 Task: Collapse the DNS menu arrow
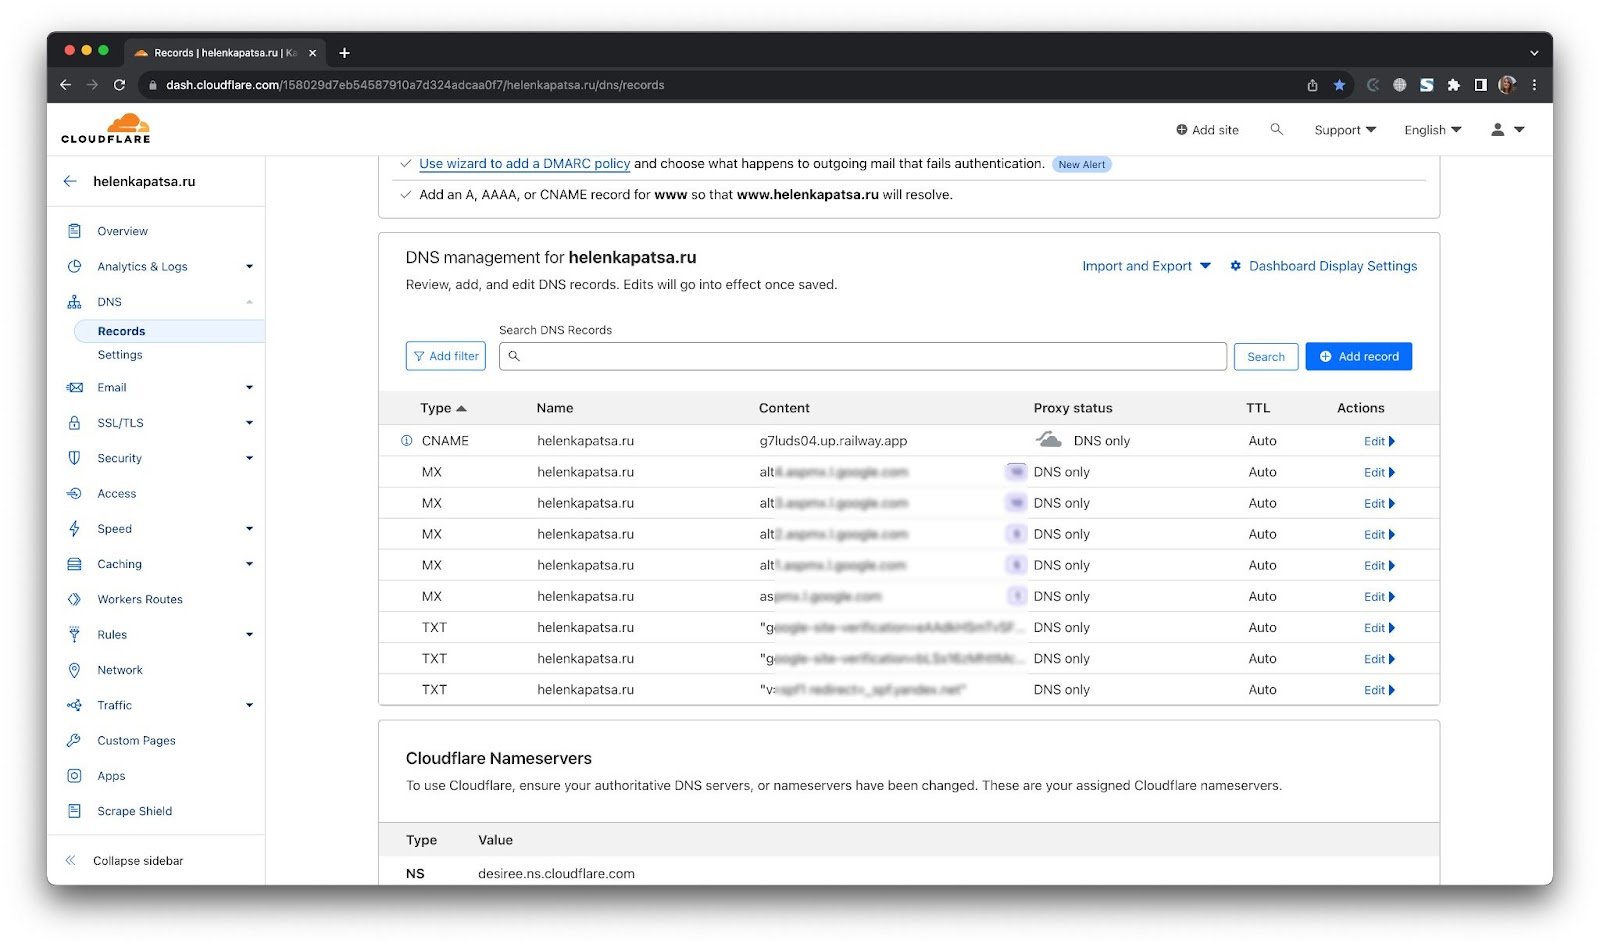click(x=249, y=302)
